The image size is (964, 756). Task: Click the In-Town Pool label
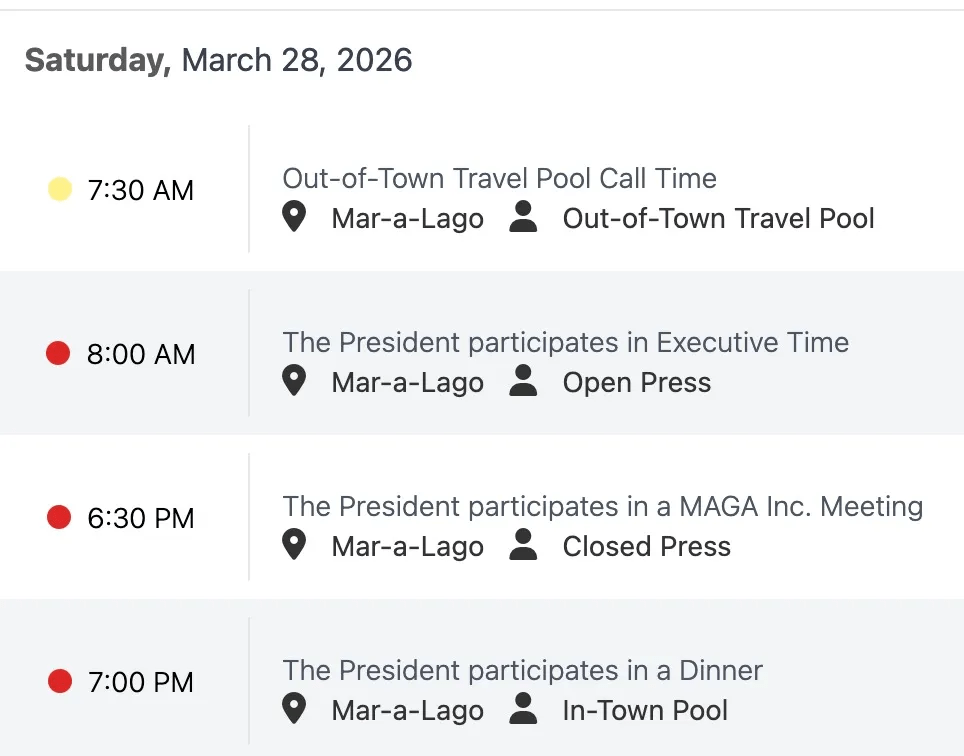tap(645, 710)
